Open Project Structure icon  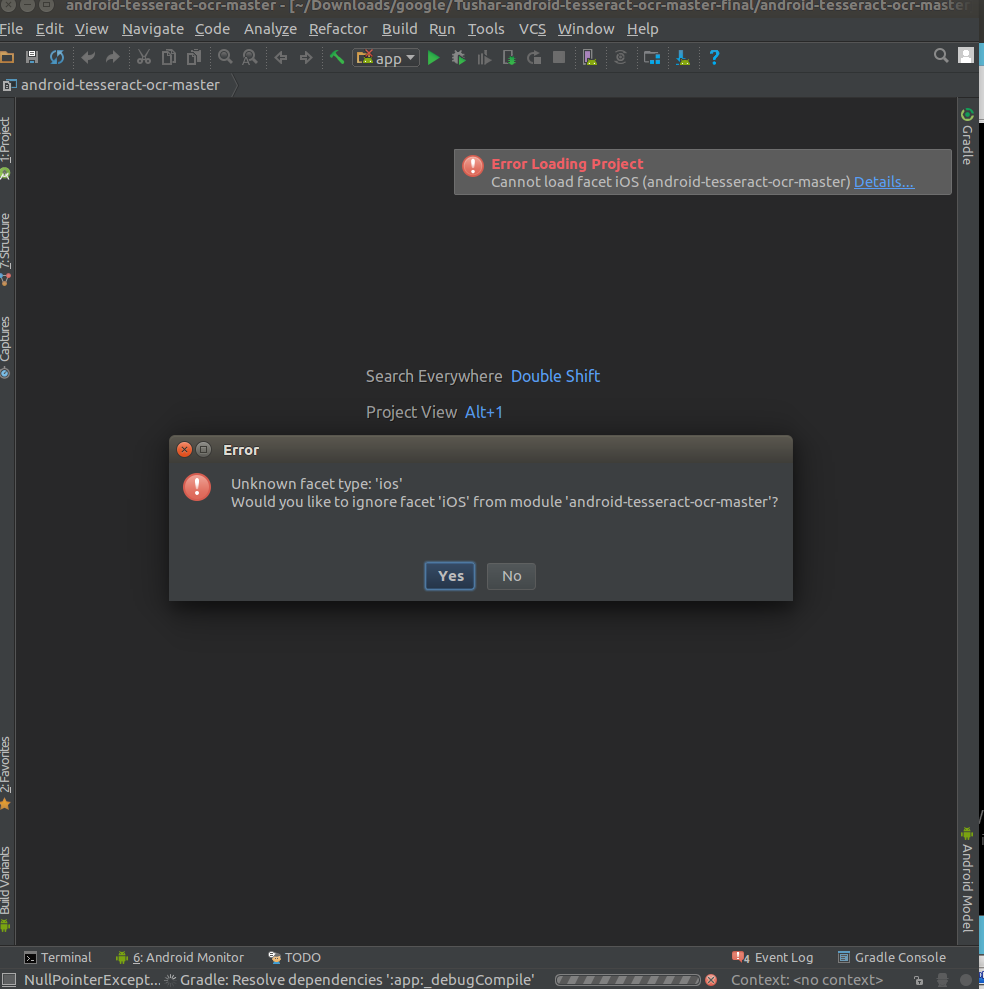(x=652, y=57)
